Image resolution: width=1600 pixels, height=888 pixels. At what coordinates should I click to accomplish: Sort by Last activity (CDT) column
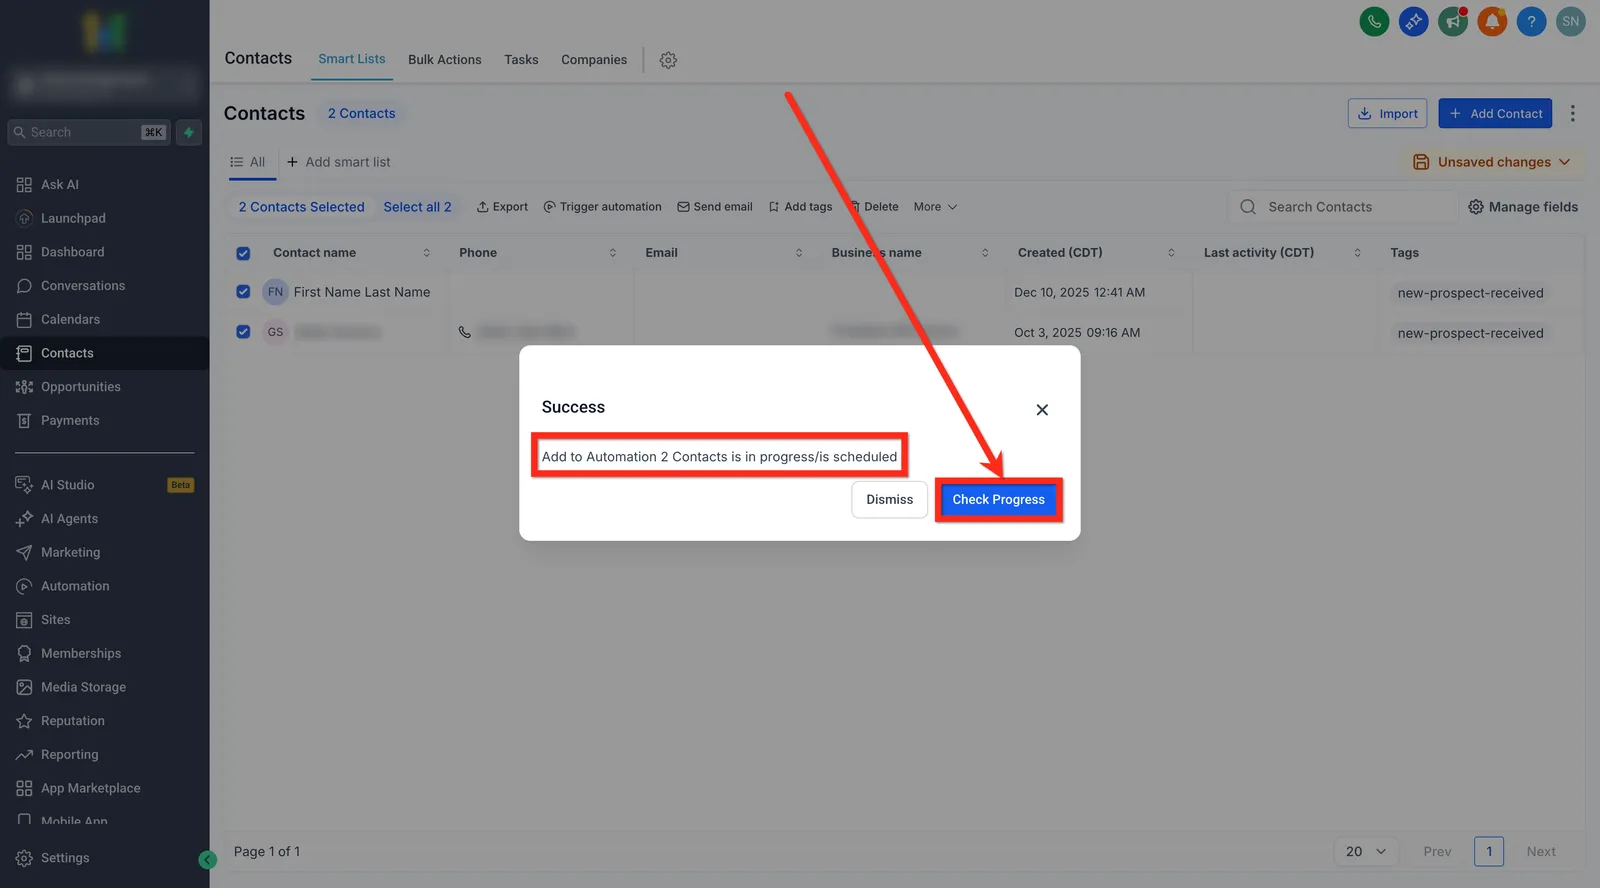[x=1357, y=253]
